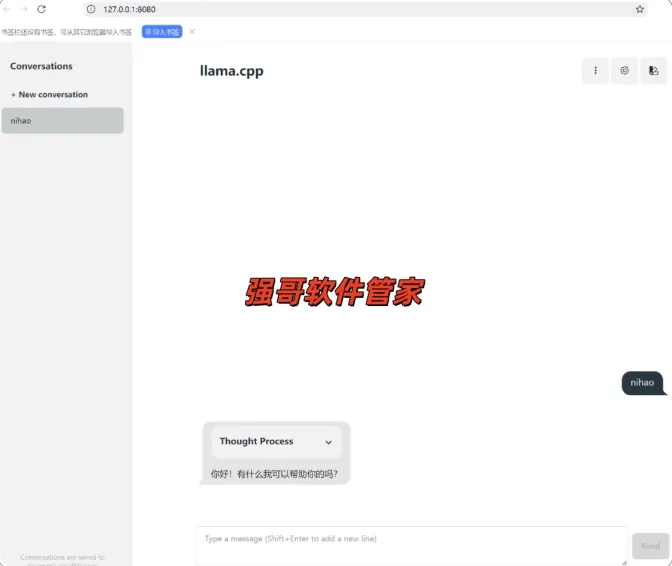Viewport: 672px width, 566px height.
Task: Dismiss the bookmarks bar hint with the X
Action: click(x=192, y=32)
